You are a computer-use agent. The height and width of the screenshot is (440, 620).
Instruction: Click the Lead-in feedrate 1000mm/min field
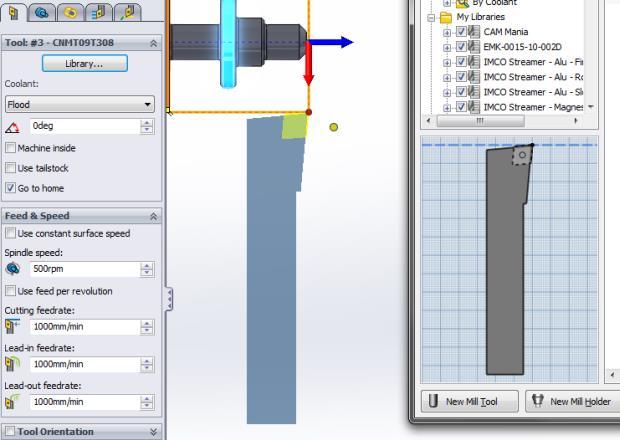pyautogui.click(x=84, y=364)
